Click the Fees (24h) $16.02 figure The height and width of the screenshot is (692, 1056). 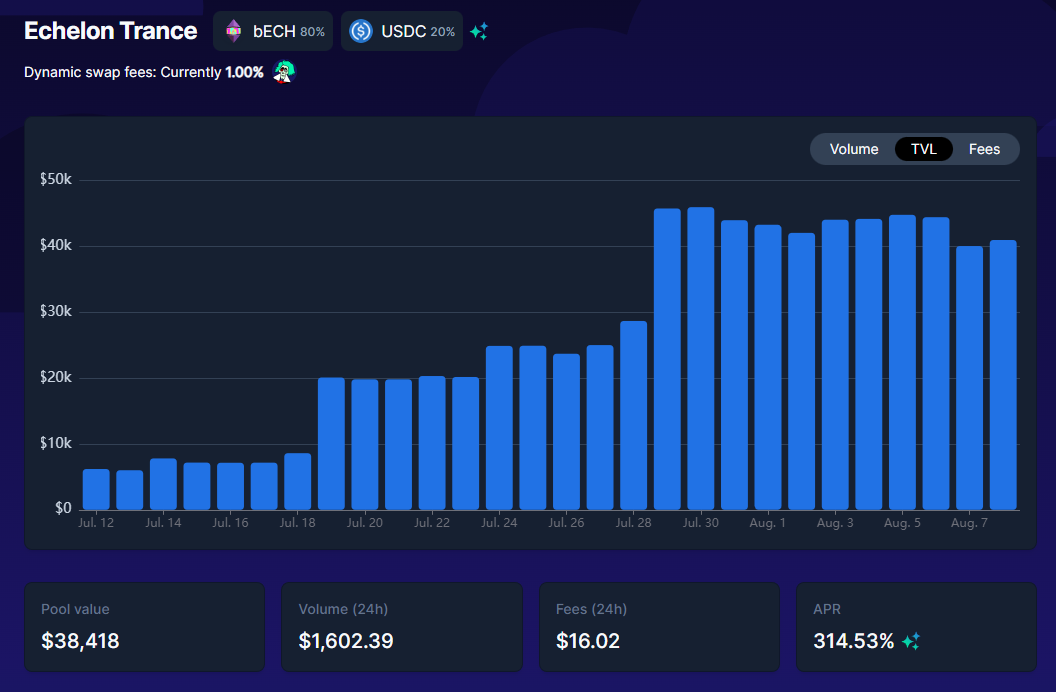588,641
